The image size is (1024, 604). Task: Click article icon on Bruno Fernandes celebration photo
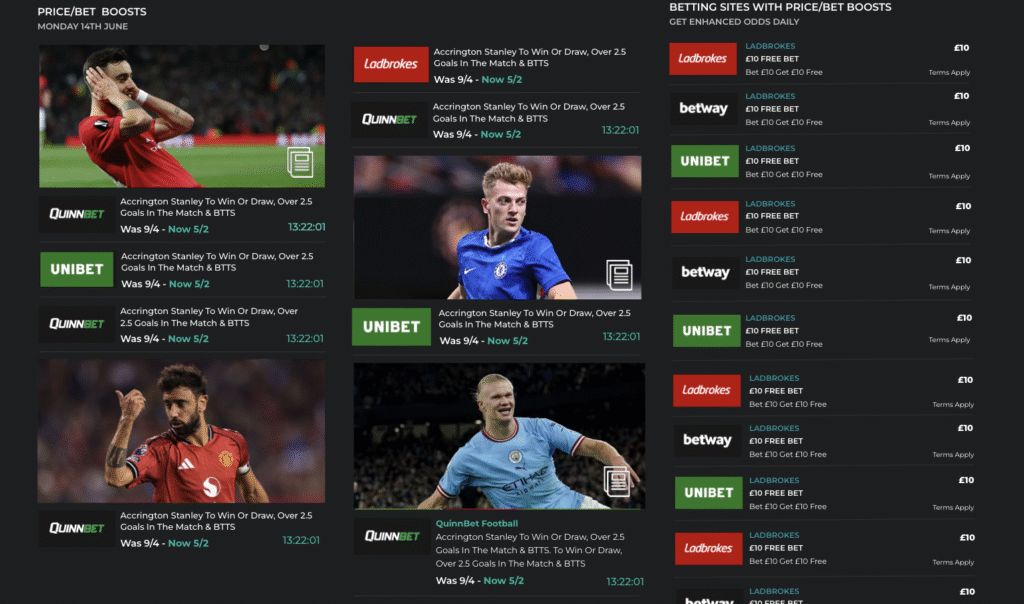[x=300, y=162]
